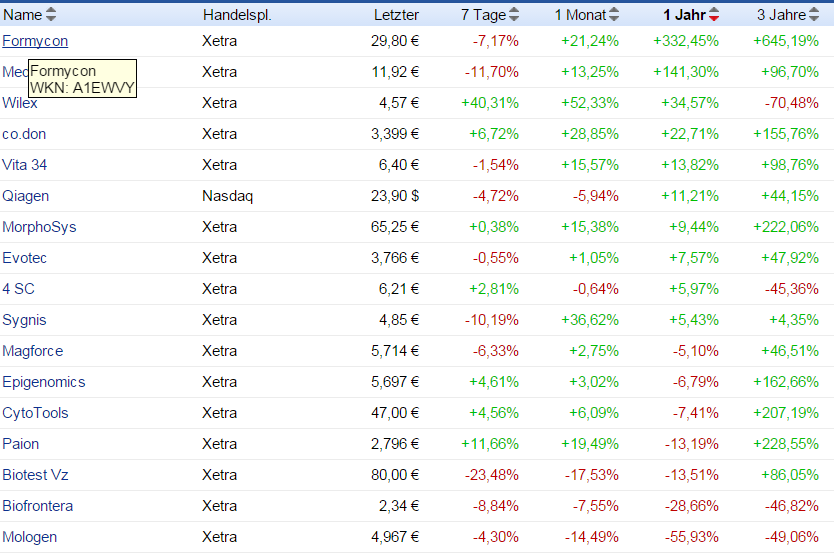Open the 4 SC stock link
The height and width of the screenshot is (554, 834).
[19, 289]
